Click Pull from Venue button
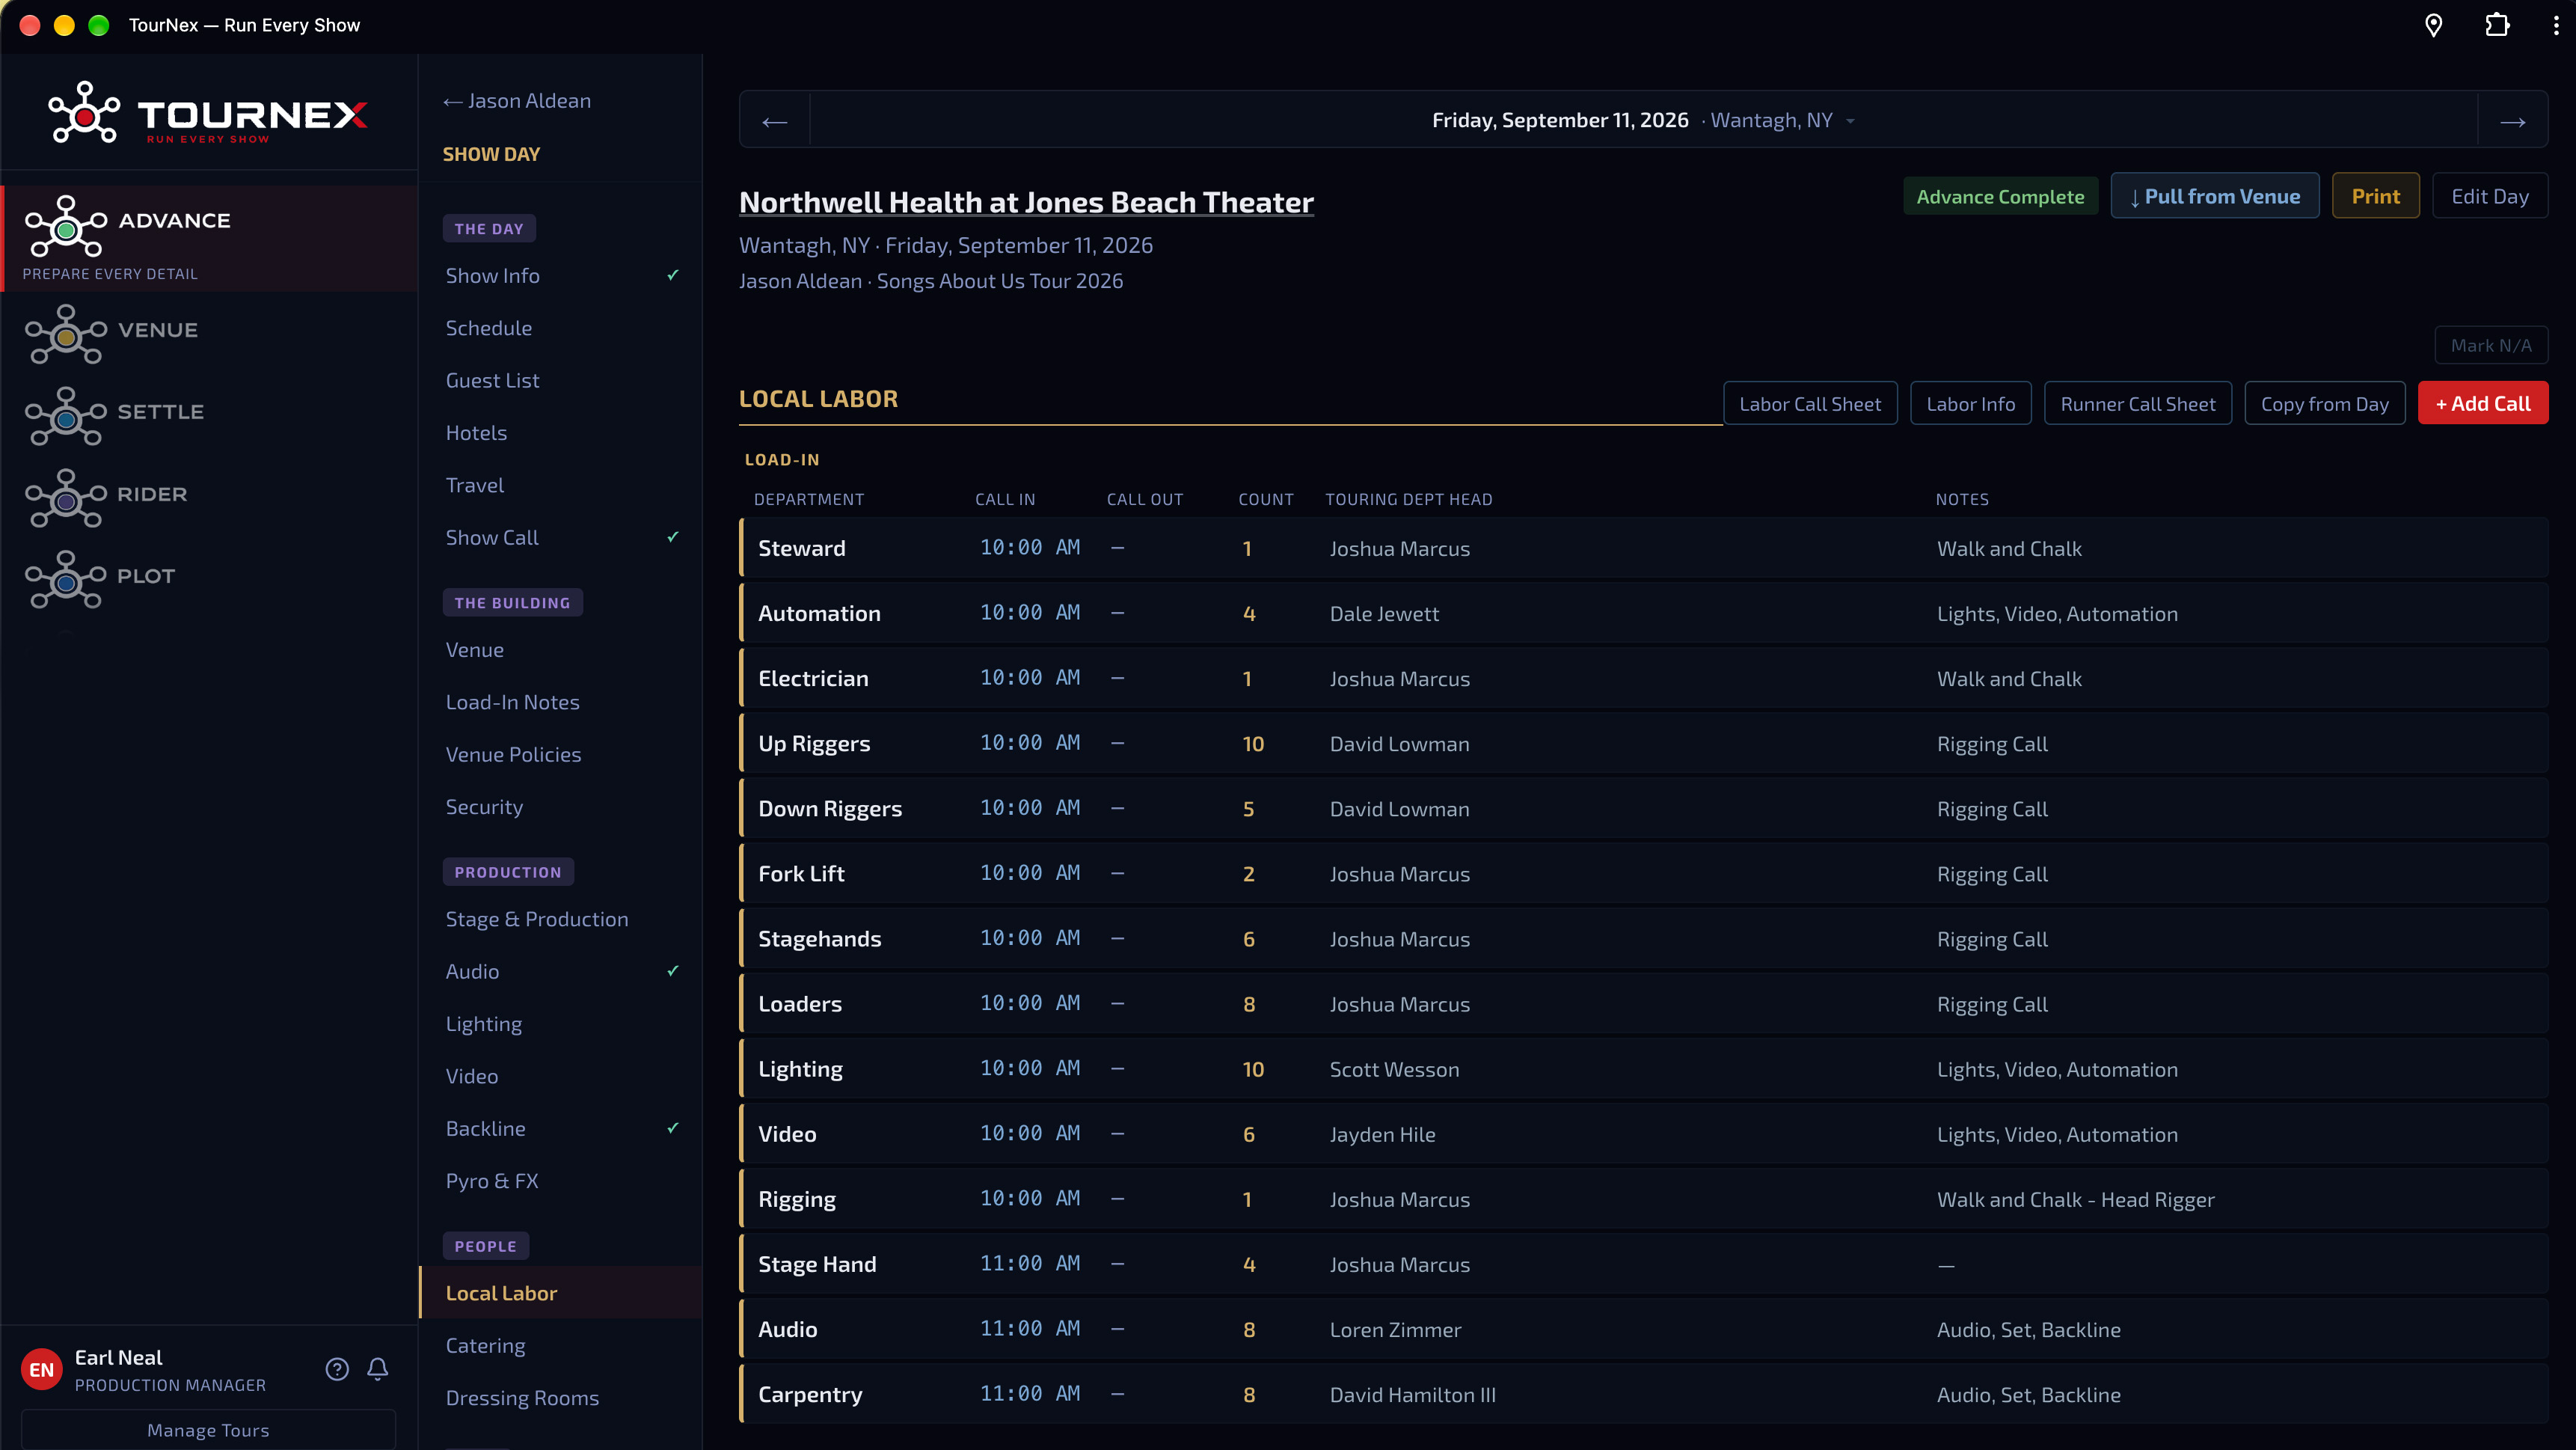The image size is (2576, 1450). coord(2214,196)
